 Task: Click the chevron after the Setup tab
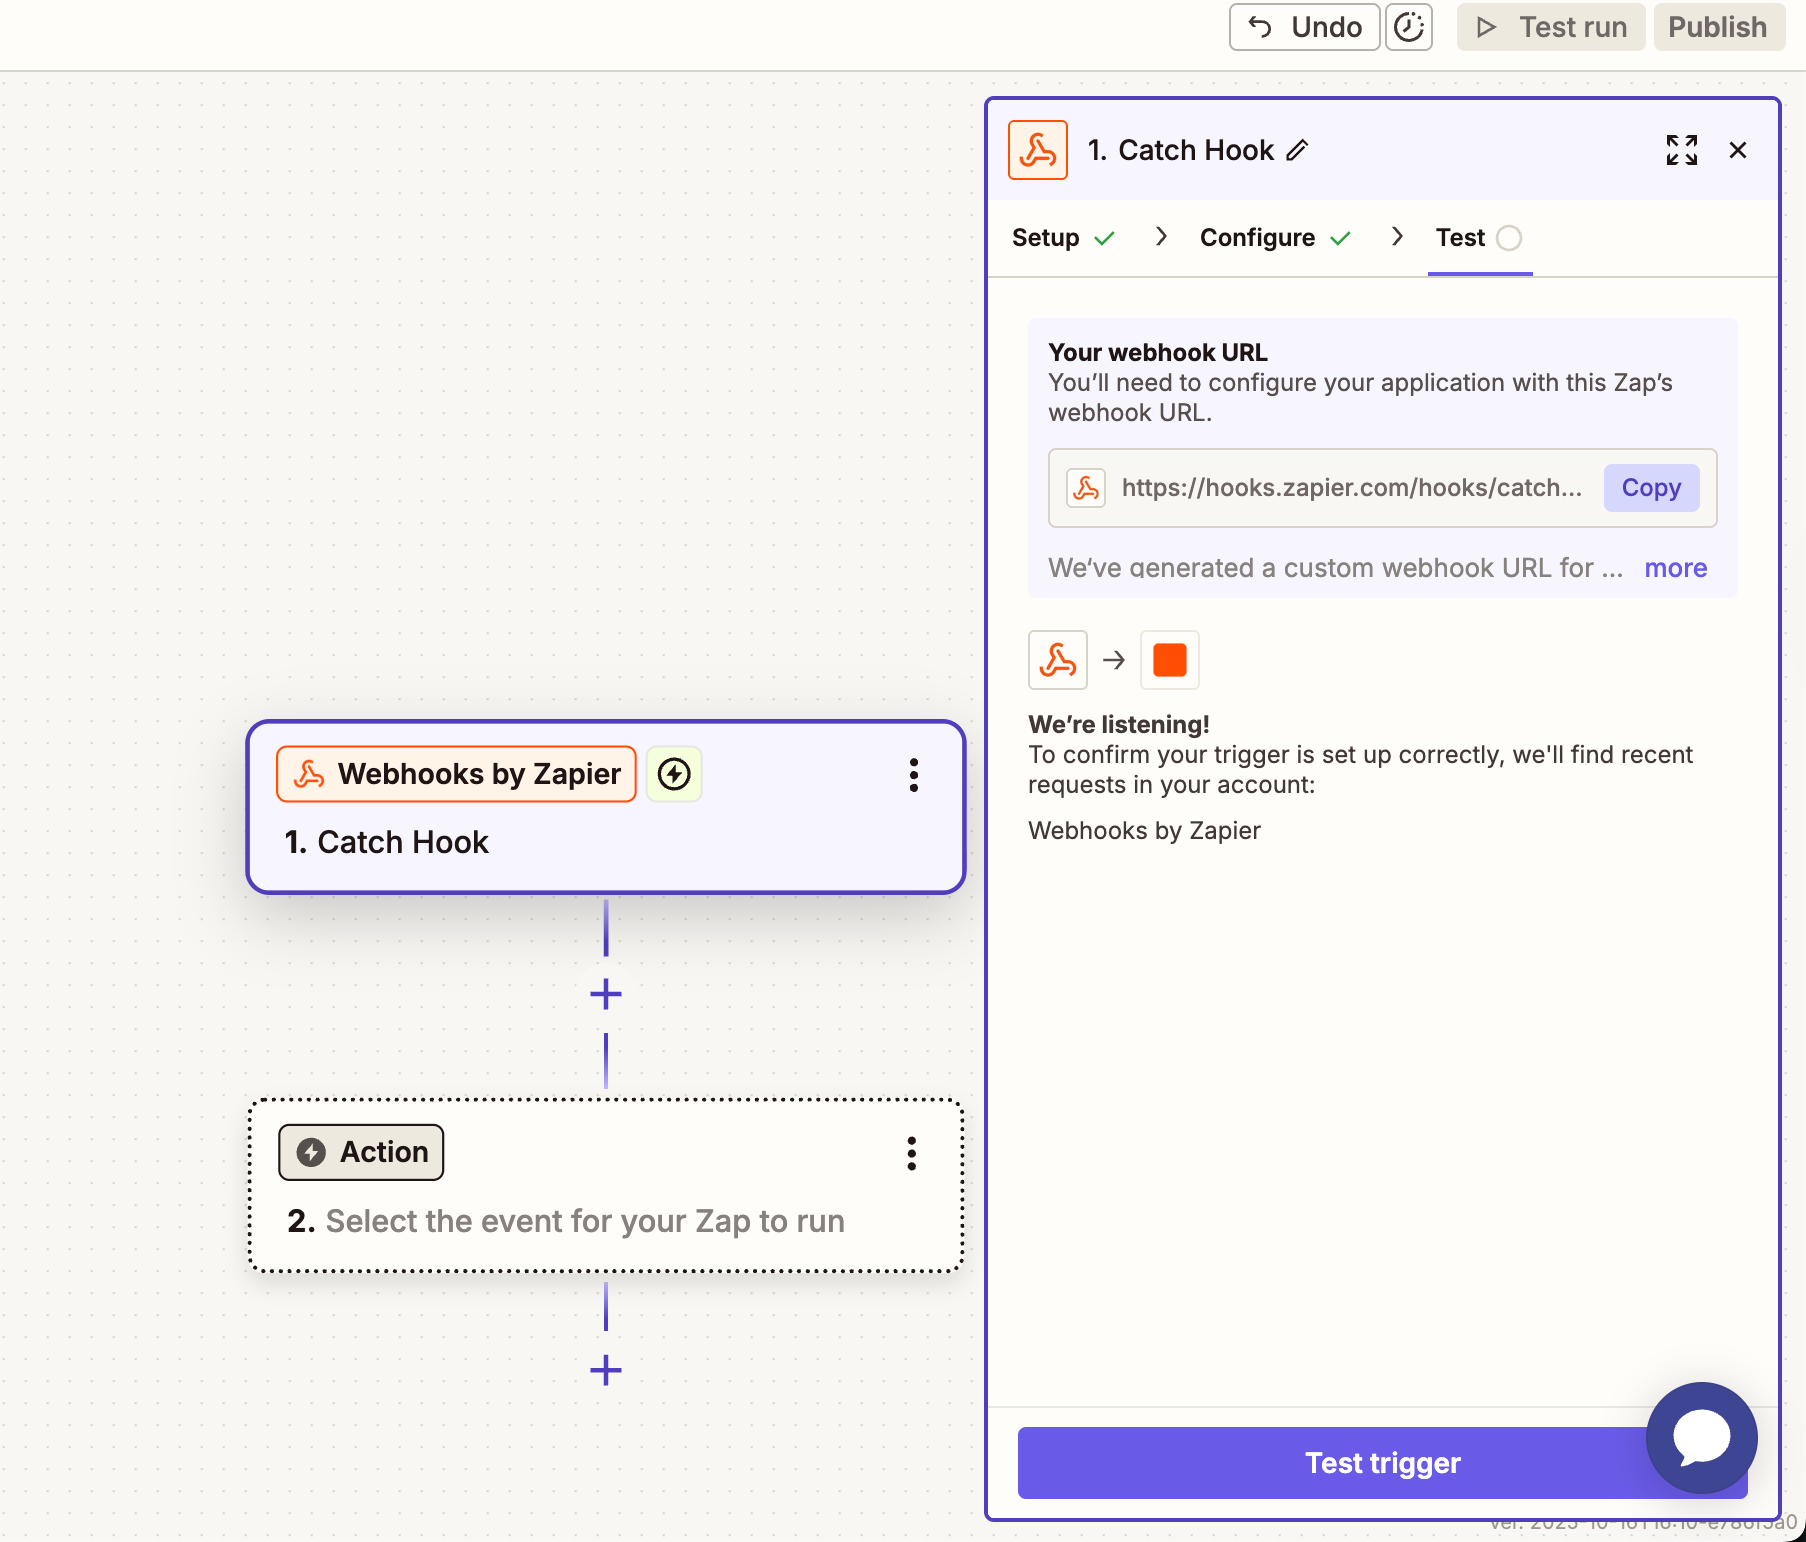(x=1161, y=237)
